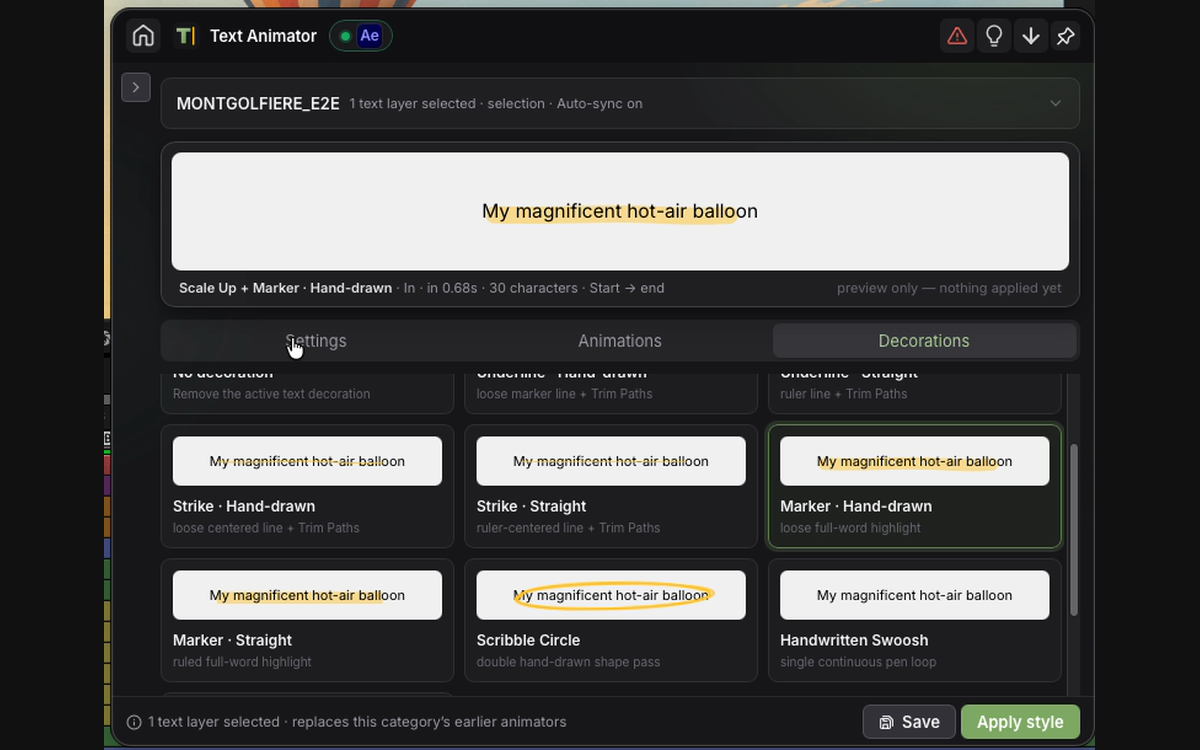
Task: Select the Scribble Circle decoration
Action: 611,621
